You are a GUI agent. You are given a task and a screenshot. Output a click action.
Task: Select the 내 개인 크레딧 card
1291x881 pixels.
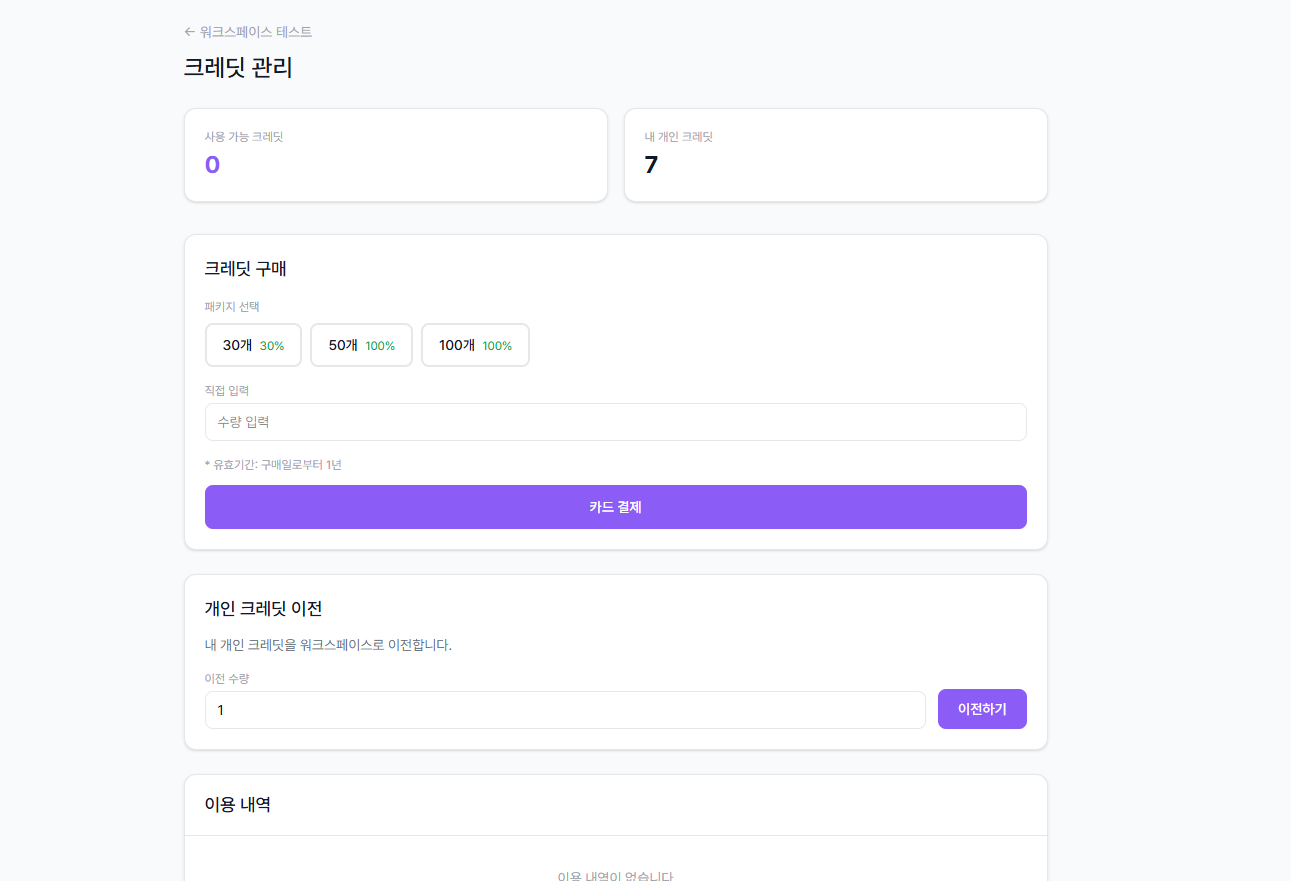[835, 155]
